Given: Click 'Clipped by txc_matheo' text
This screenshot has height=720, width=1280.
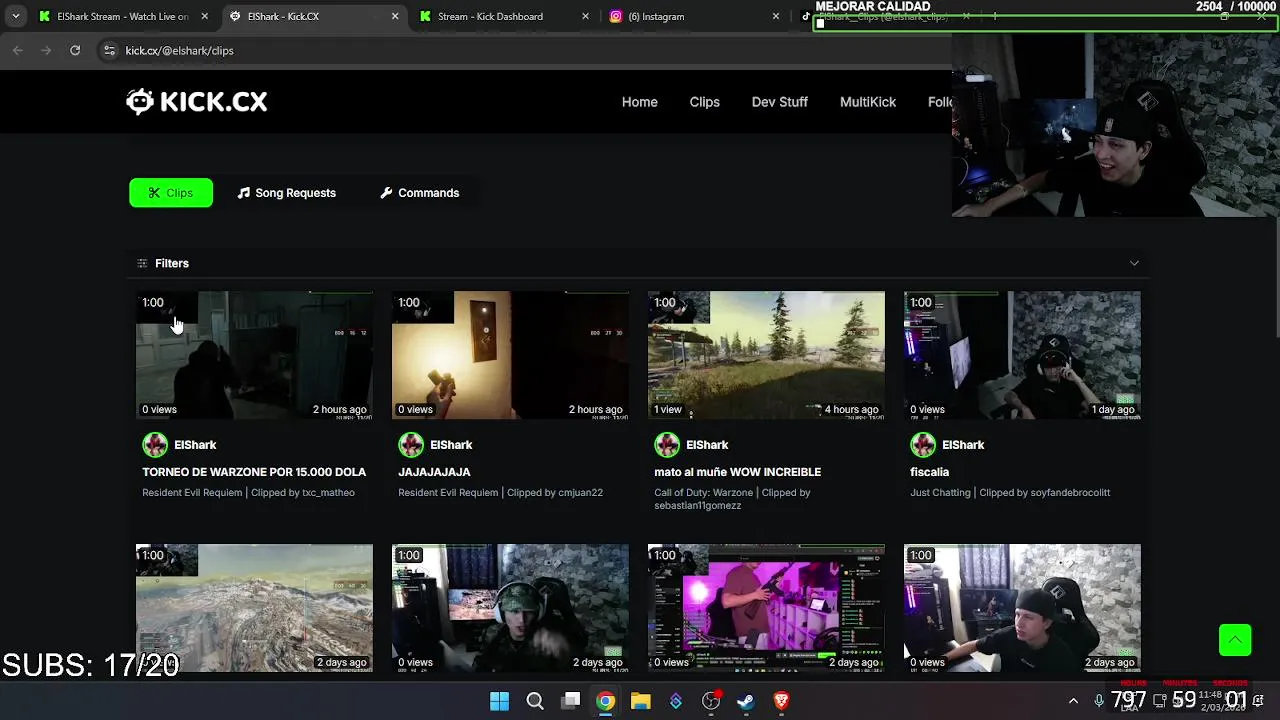Looking at the screenshot, I should 303,493.
